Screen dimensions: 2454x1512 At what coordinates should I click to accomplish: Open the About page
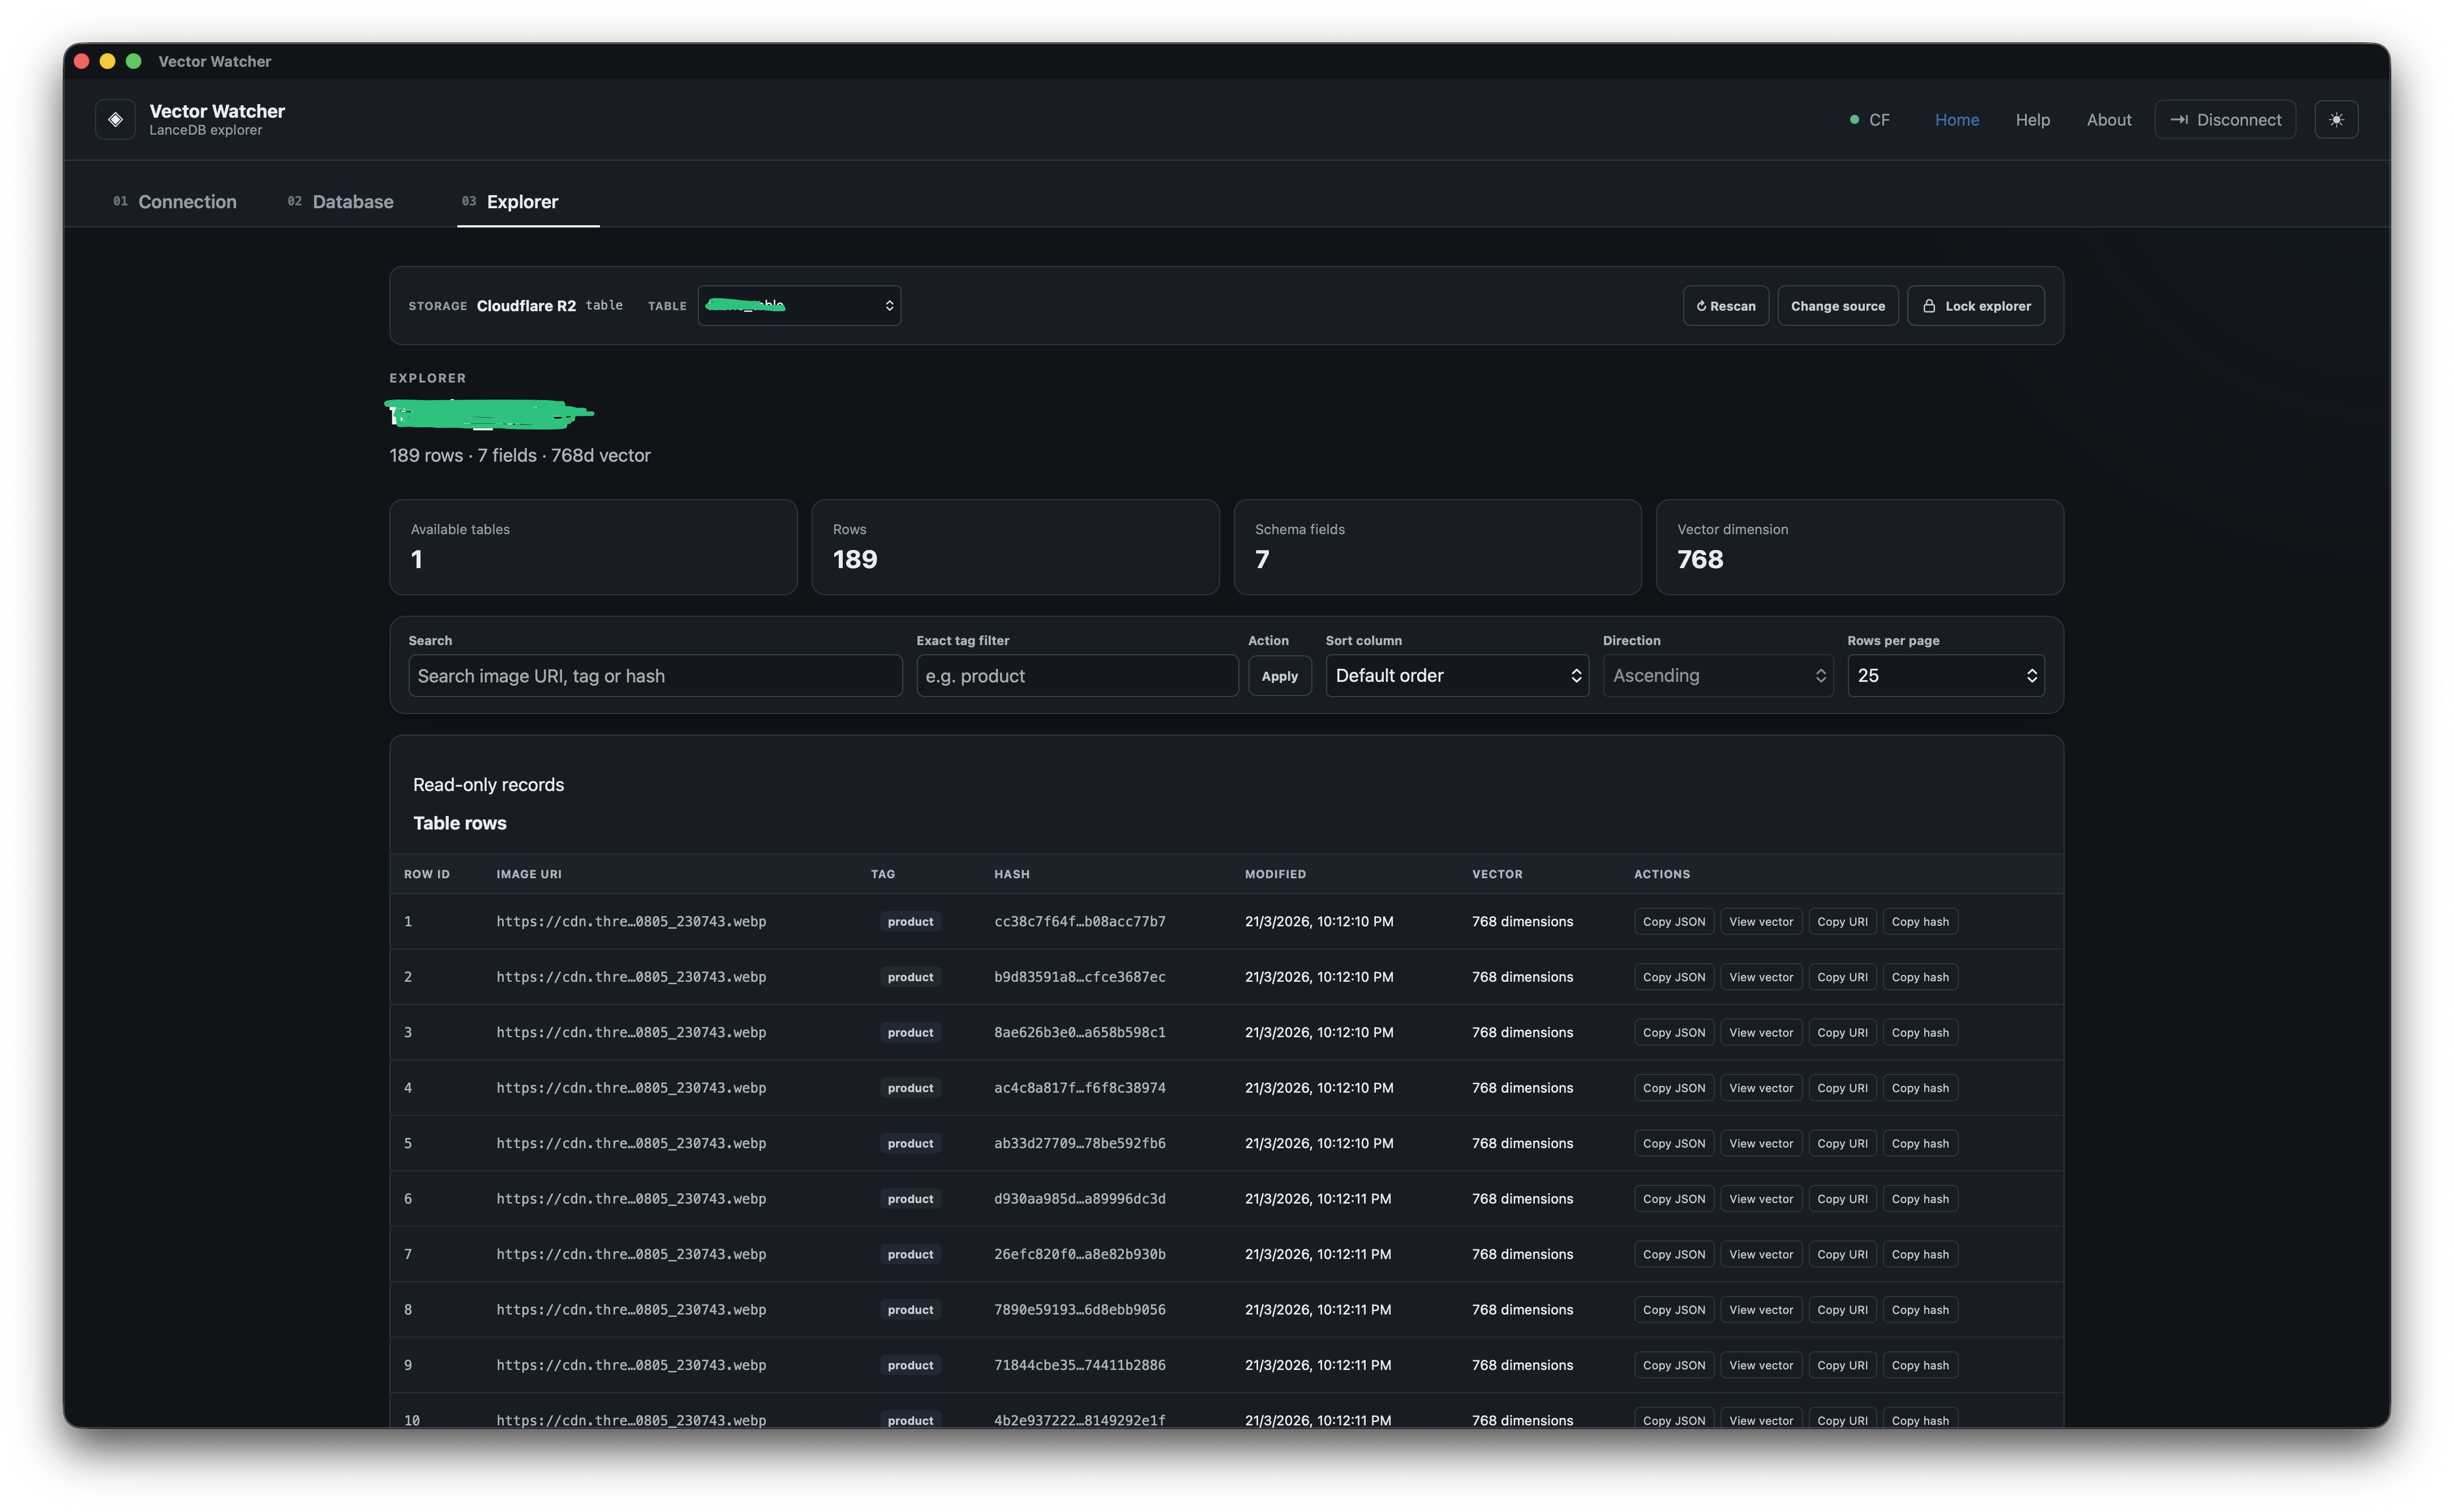pos(2108,120)
